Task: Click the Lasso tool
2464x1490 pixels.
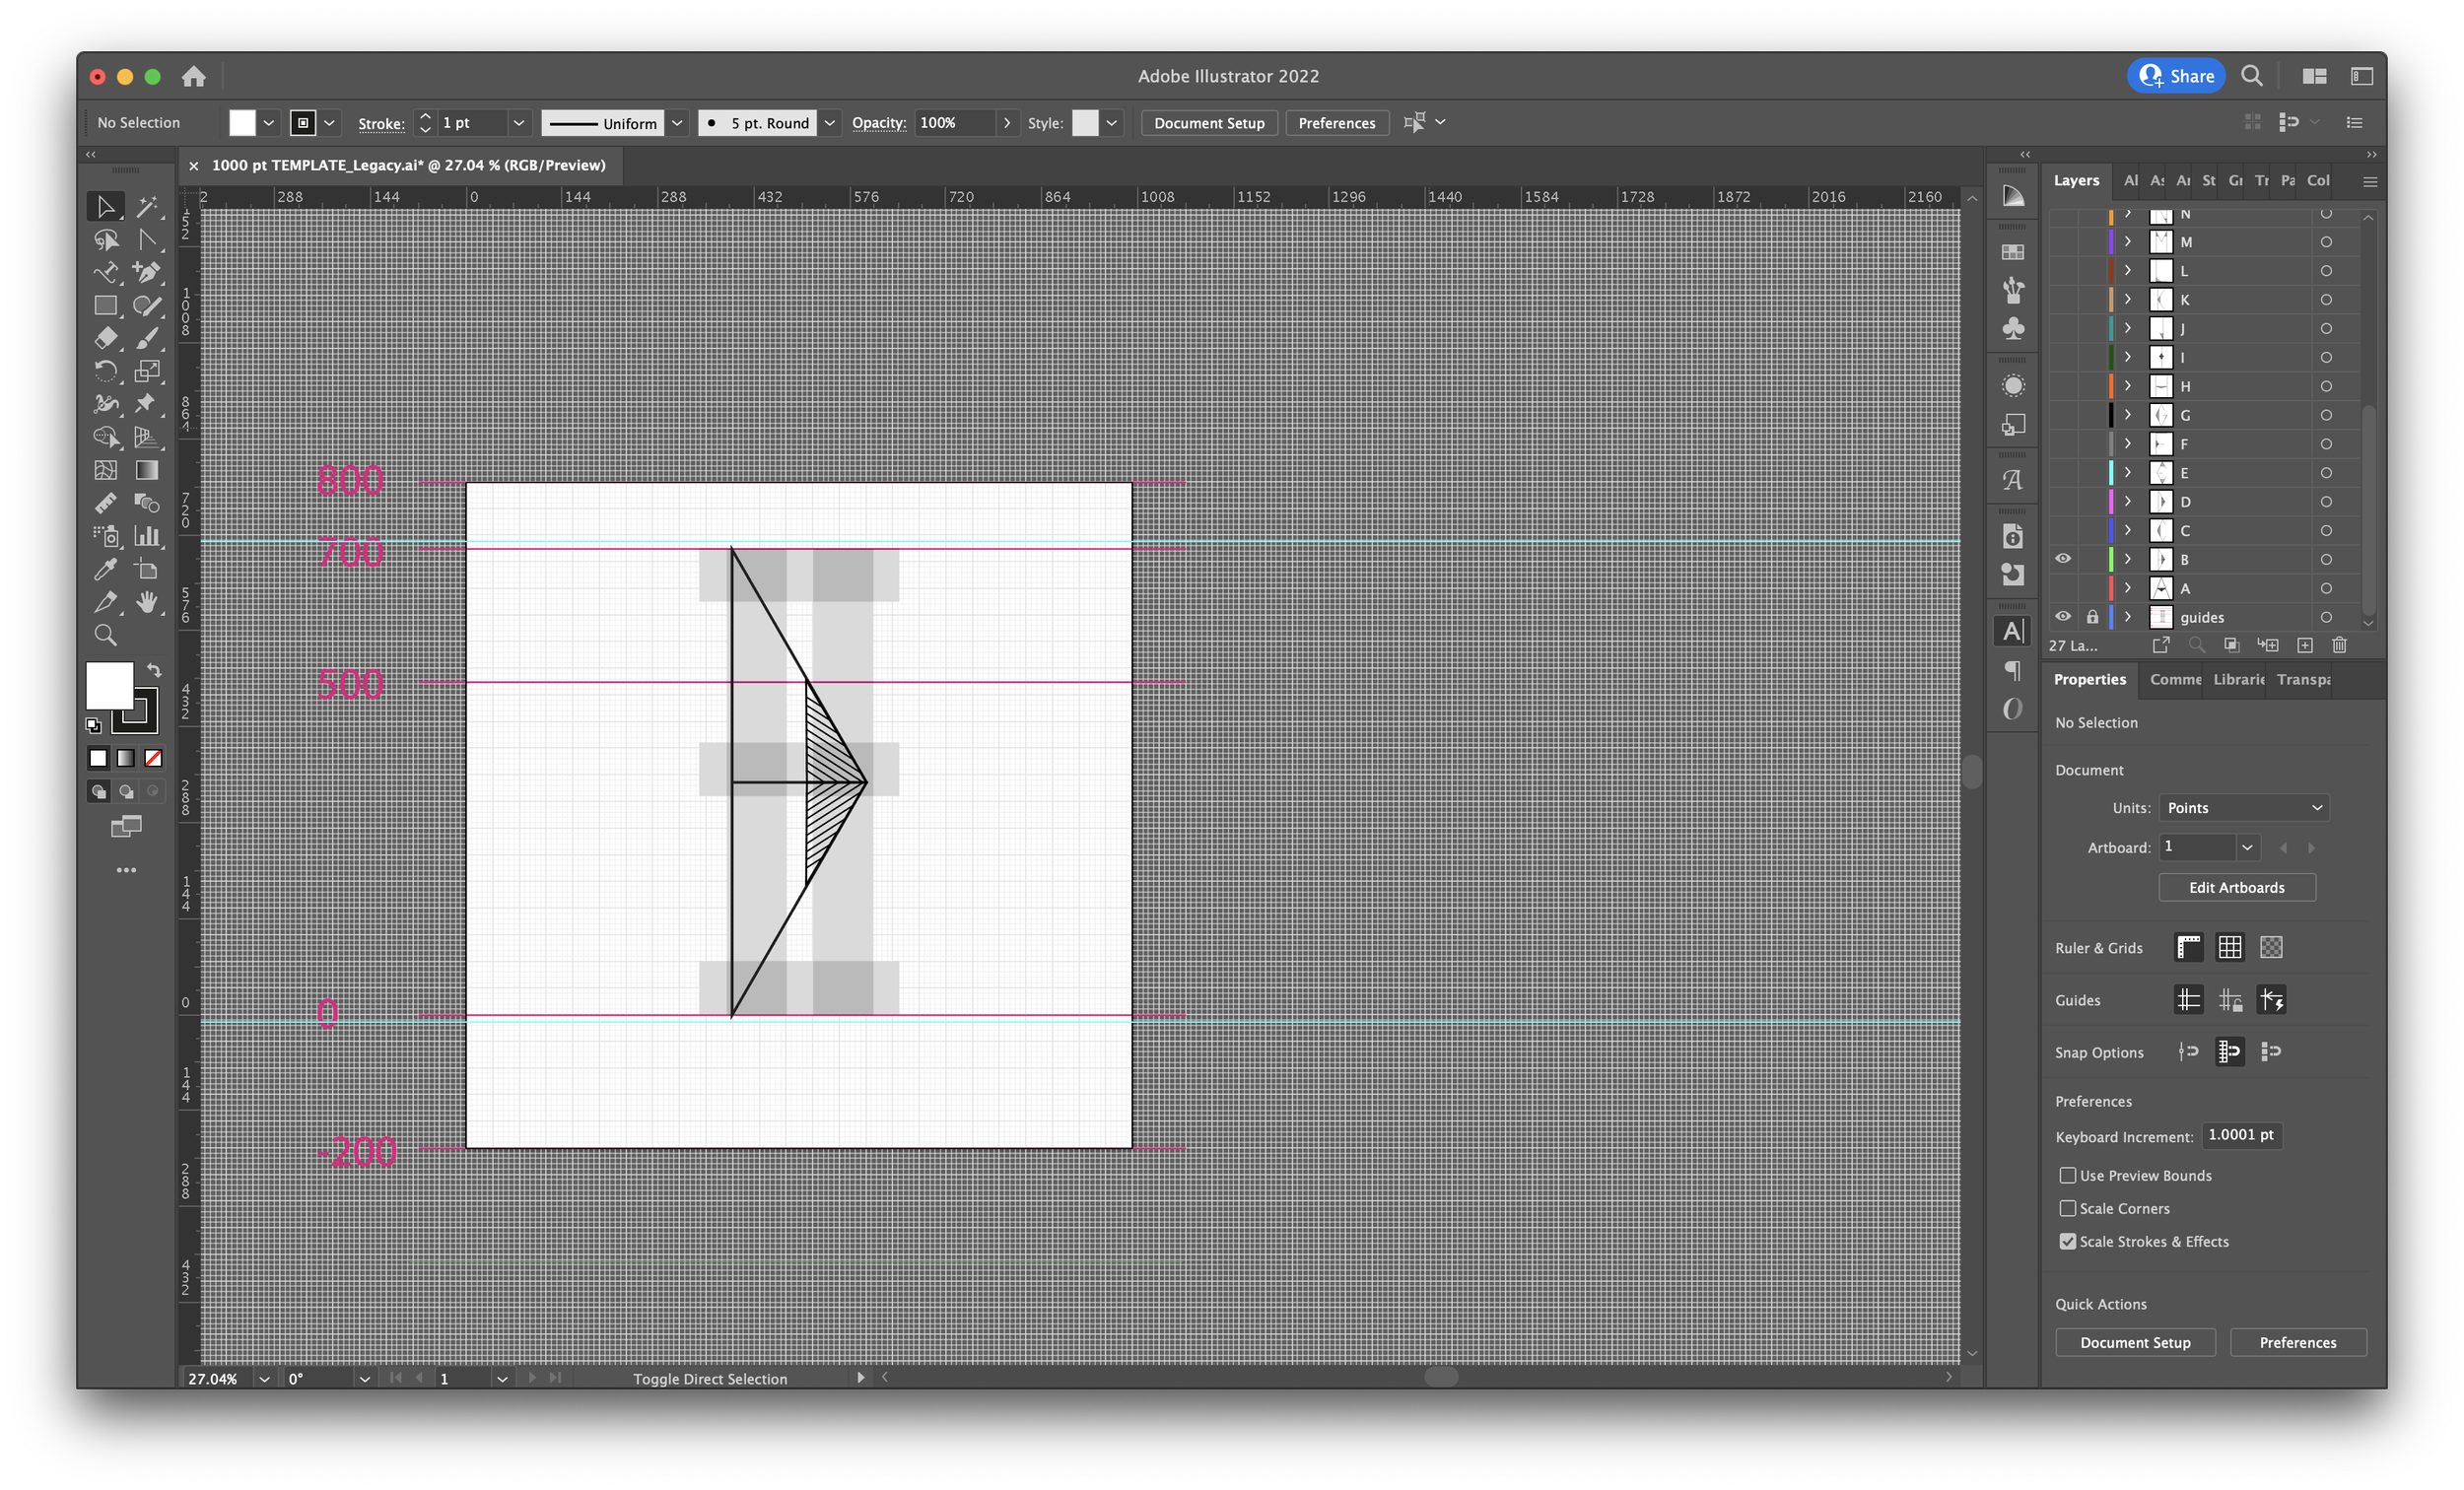Action: tap(105, 240)
